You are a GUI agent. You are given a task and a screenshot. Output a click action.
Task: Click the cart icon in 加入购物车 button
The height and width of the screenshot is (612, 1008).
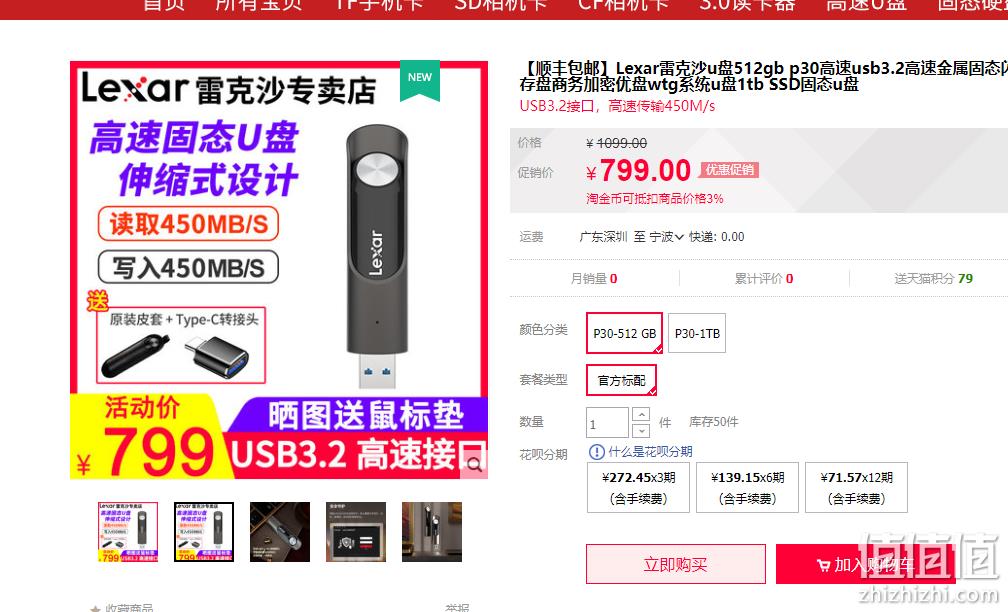click(x=823, y=566)
